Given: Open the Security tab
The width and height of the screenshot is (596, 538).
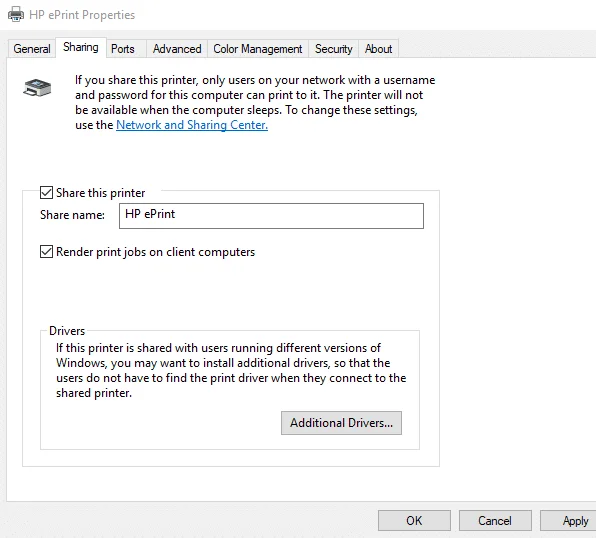Looking at the screenshot, I should click(333, 49).
